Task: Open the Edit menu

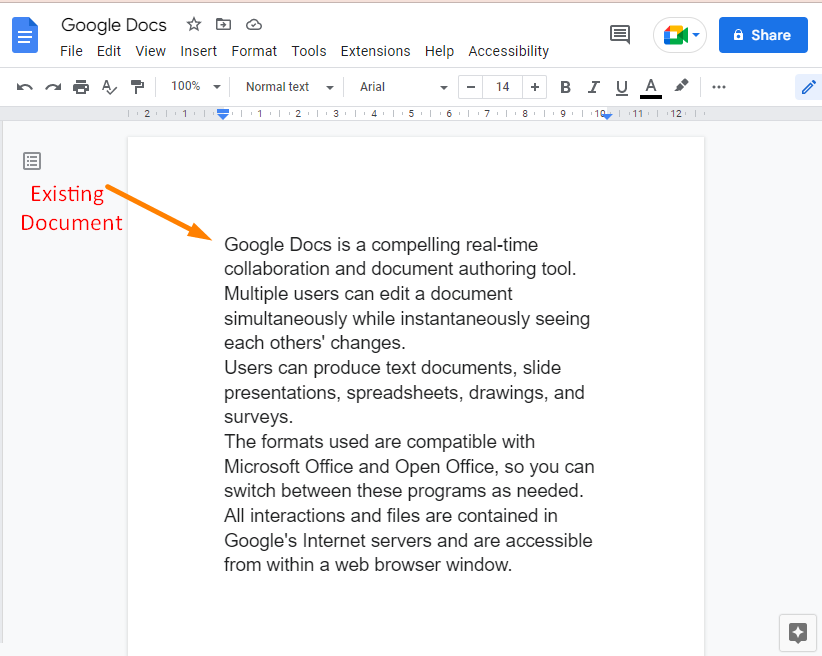Action: coord(109,51)
